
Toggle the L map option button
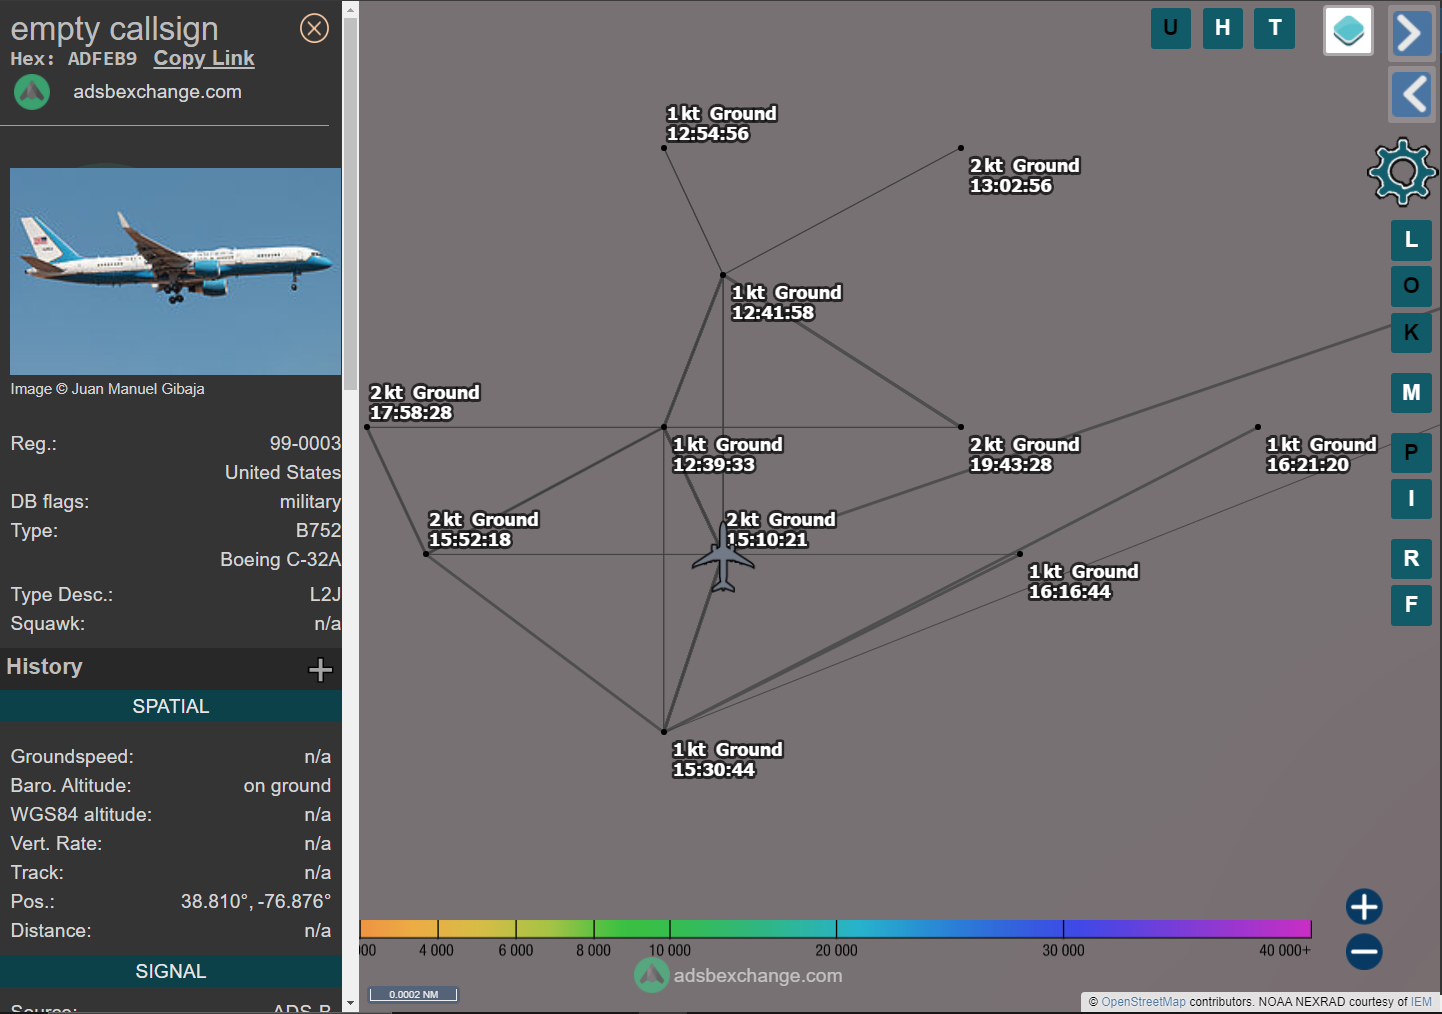click(1411, 240)
